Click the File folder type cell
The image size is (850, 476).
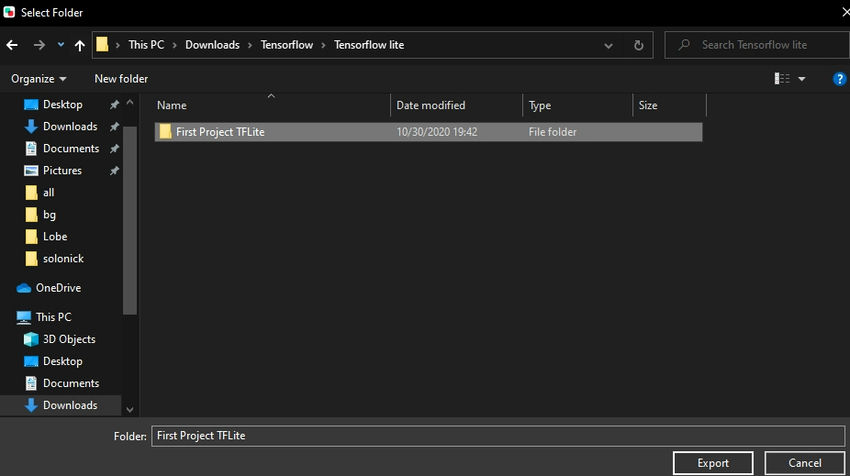coord(552,132)
